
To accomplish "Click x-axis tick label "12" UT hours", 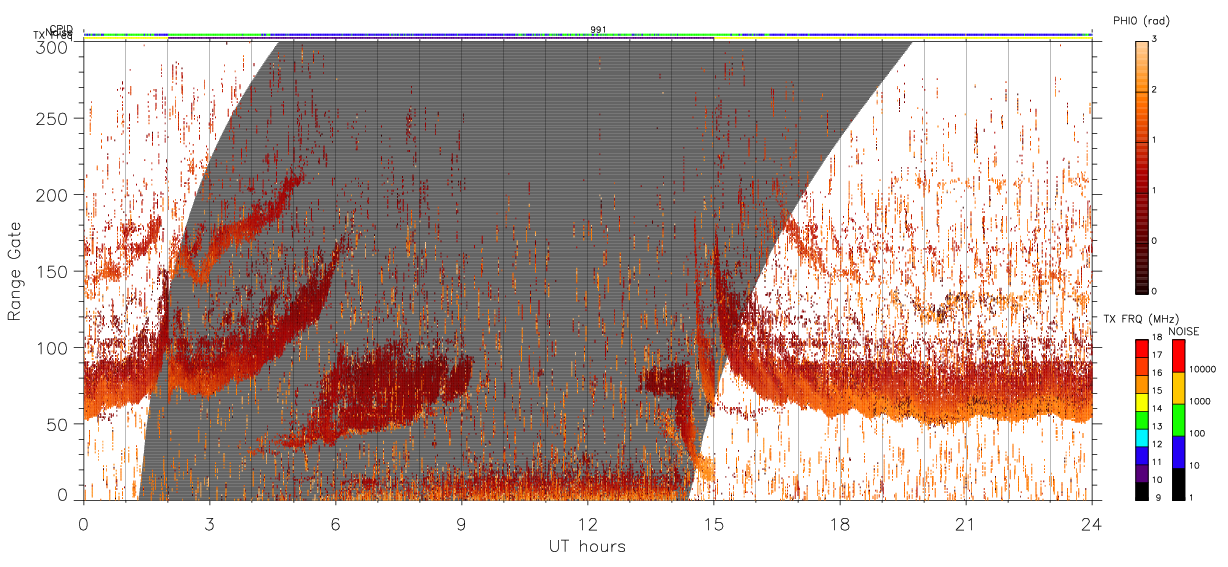I will (x=587, y=524).
